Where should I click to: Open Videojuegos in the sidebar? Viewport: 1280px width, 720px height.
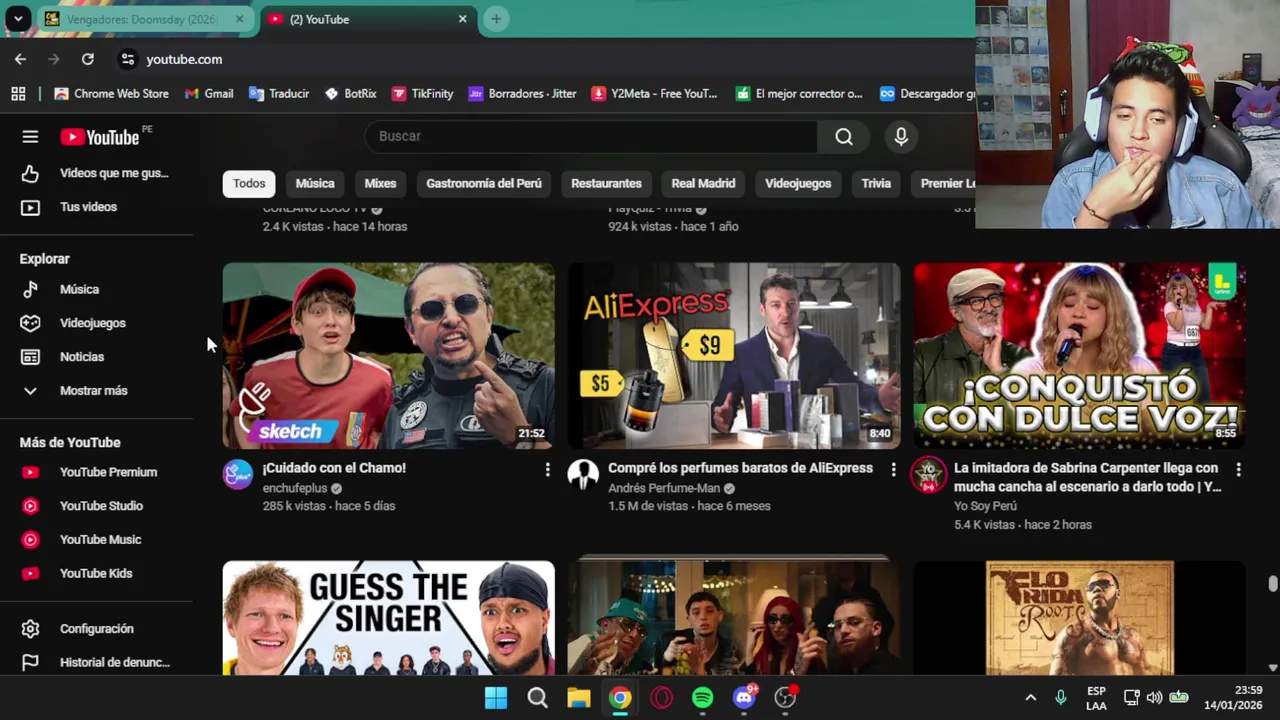point(92,323)
